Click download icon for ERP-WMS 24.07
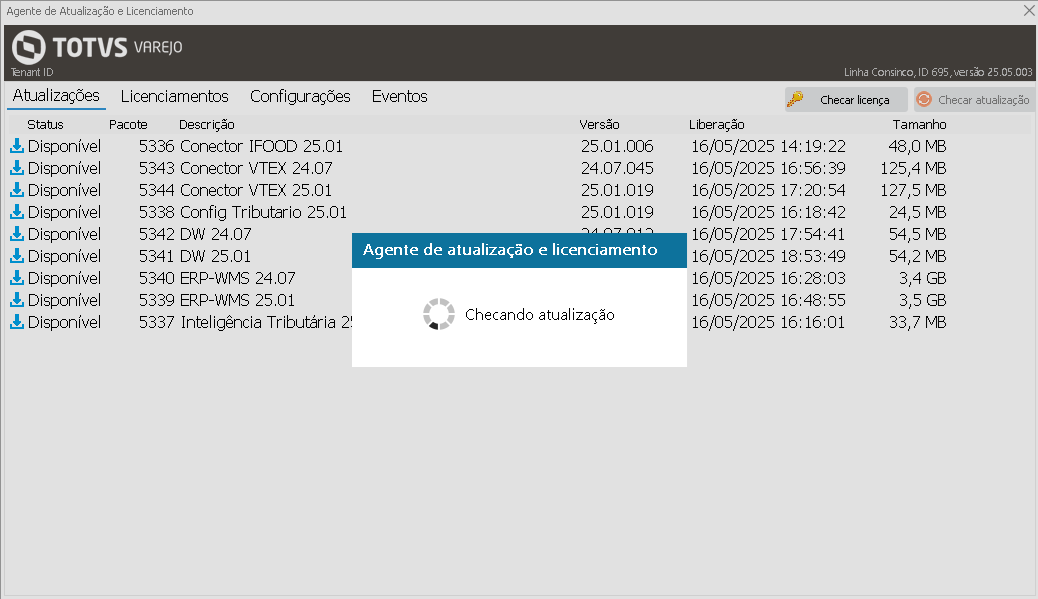The image size is (1038, 599). [x=17, y=277]
